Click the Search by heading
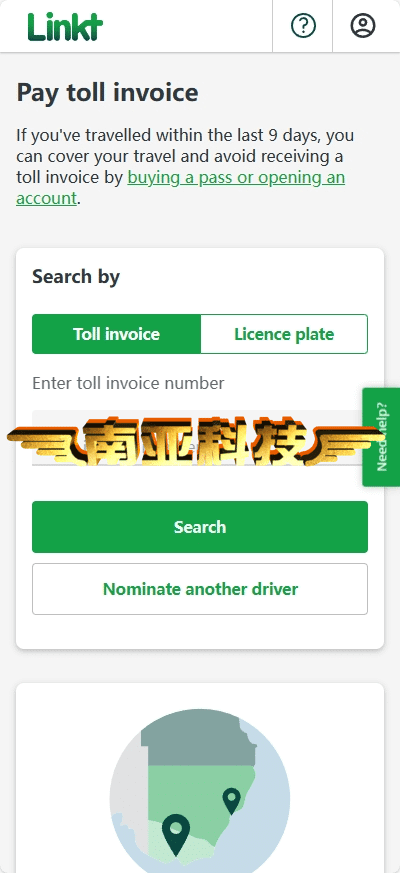 tap(76, 277)
